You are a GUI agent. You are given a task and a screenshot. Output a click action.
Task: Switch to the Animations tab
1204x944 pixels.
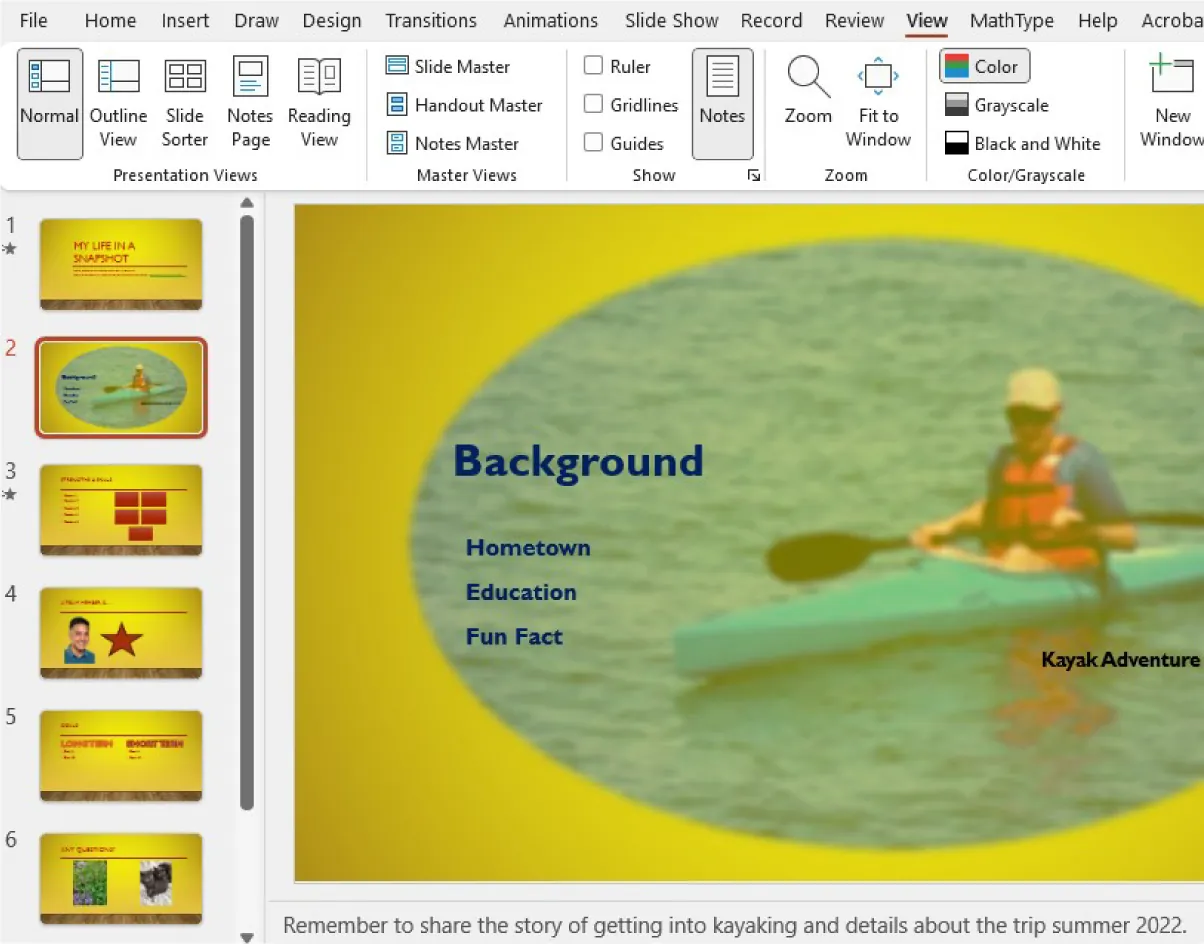click(550, 20)
